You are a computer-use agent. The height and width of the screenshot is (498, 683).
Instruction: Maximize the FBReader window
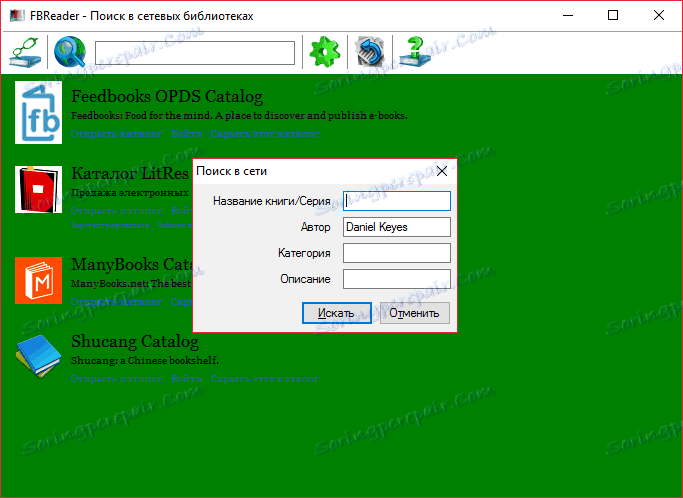[613, 16]
